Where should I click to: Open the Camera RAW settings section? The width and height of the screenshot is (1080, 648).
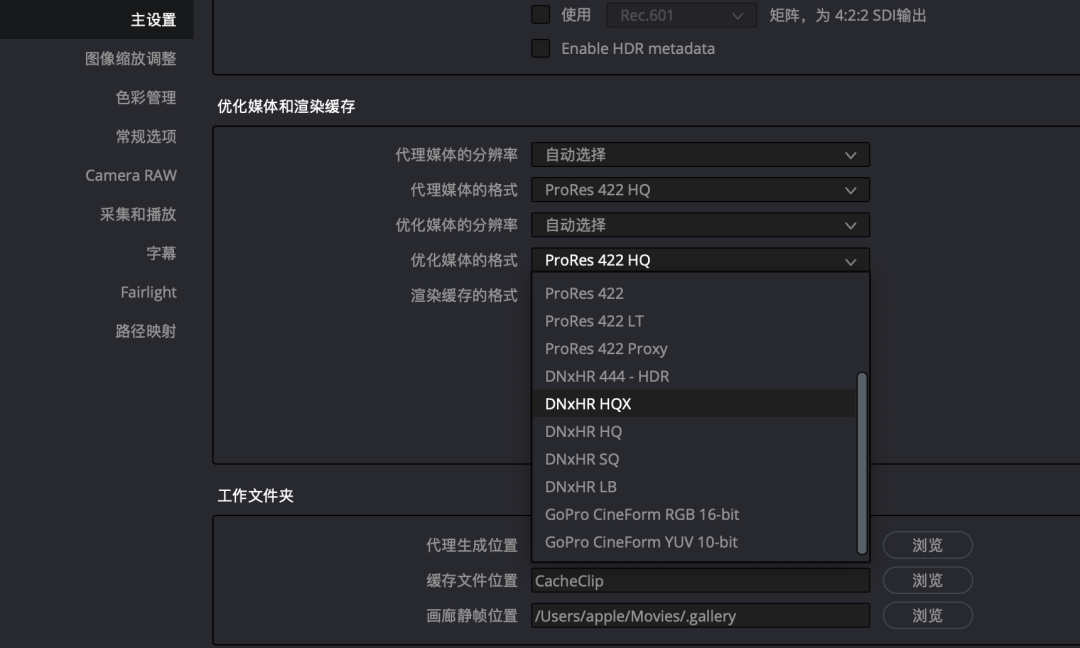coord(131,175)
